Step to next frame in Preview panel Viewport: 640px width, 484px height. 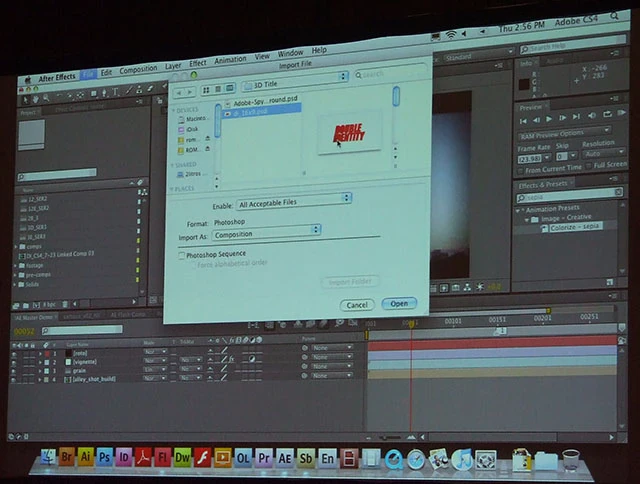562,118
